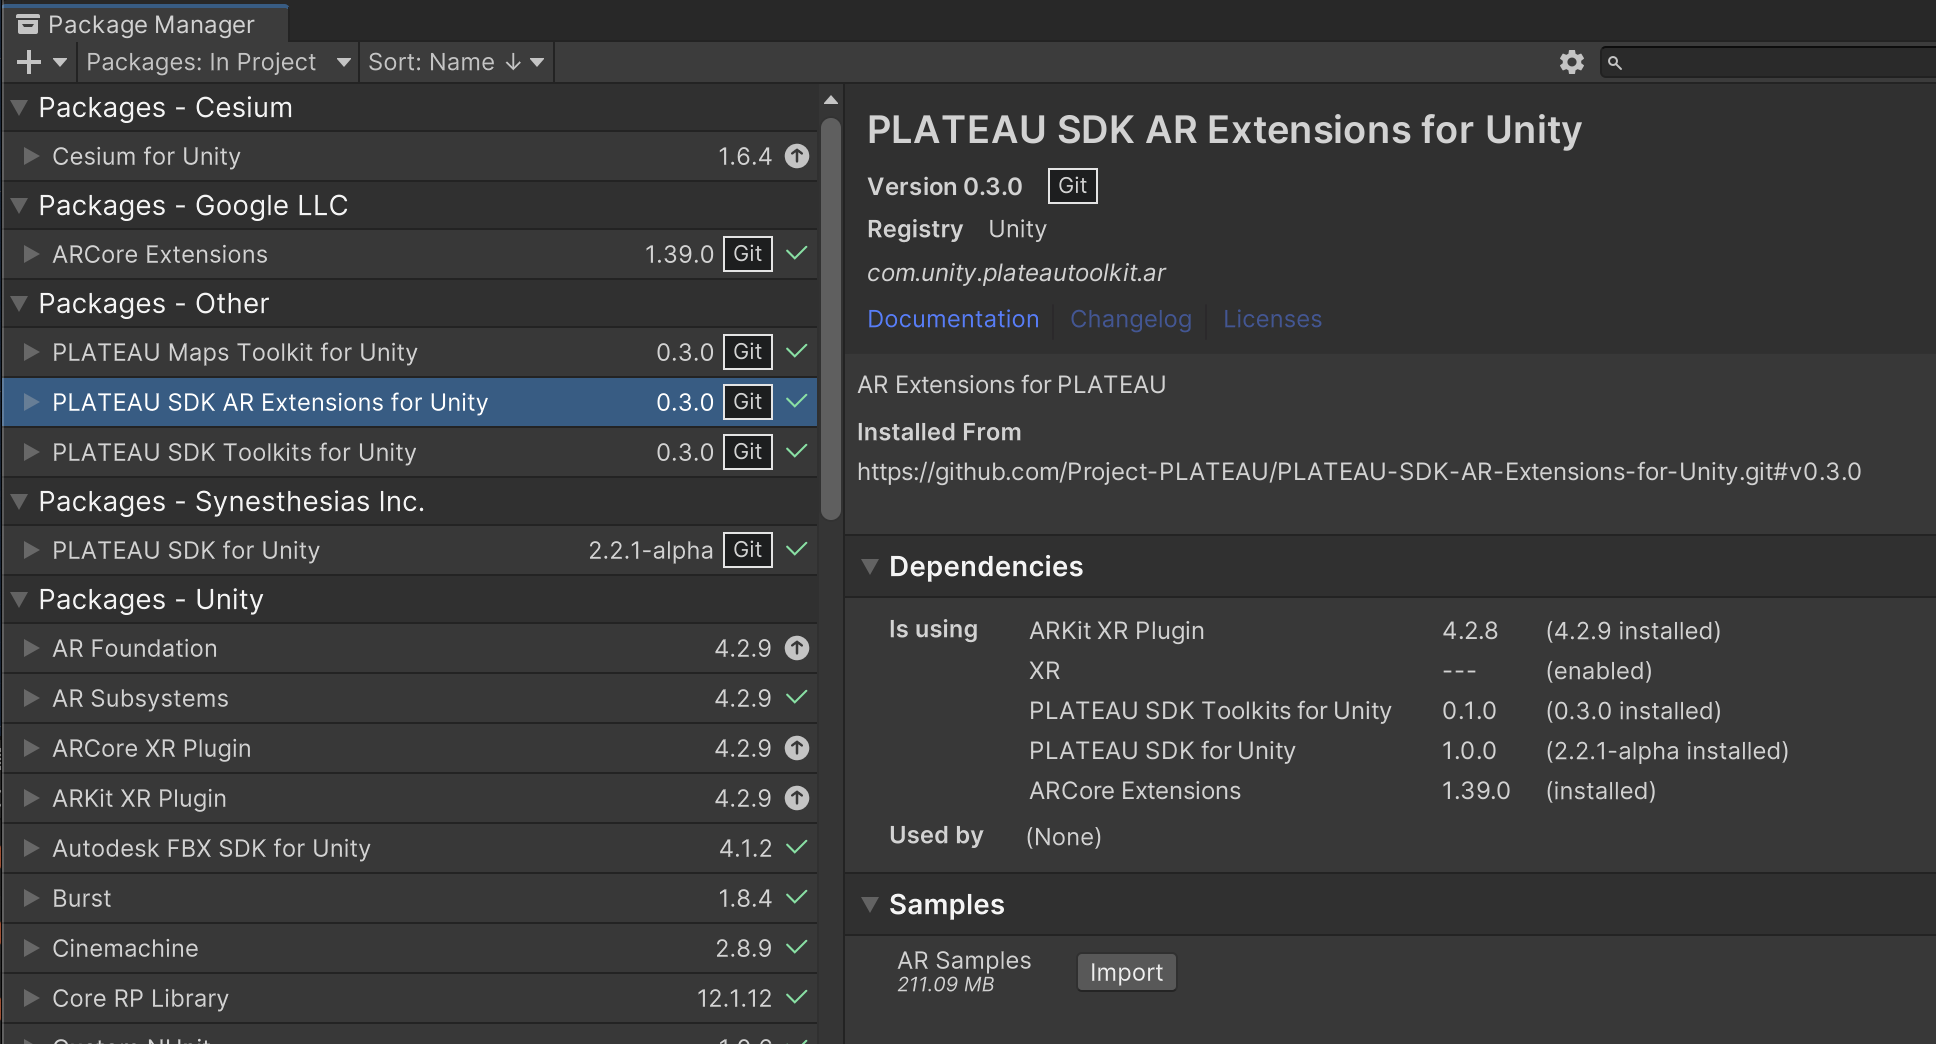Open the Documentation link
1936x1044 pixels.
coord(953,319)
